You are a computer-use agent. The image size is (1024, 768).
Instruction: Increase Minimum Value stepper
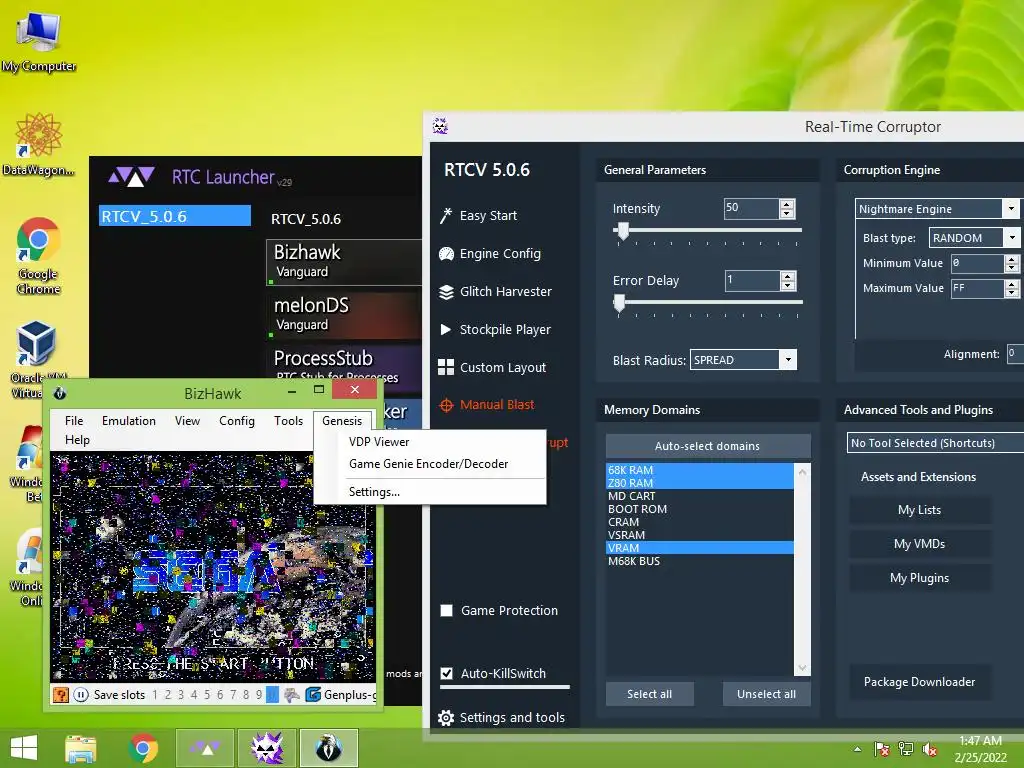pos(1012,259)
